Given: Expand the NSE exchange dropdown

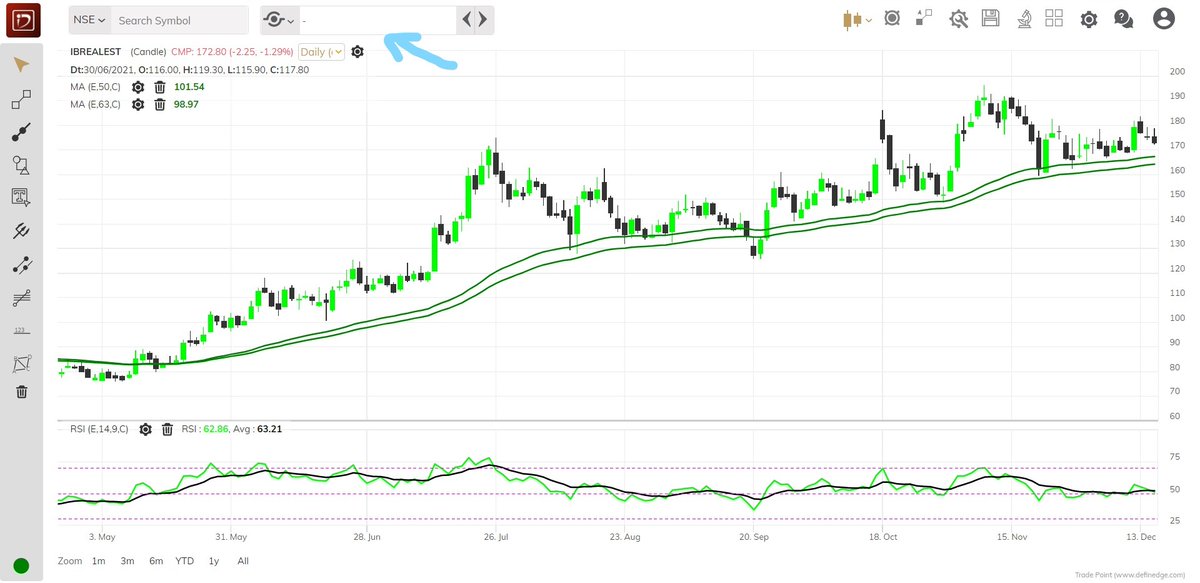Looking at the screenshot, I should 88,19.
